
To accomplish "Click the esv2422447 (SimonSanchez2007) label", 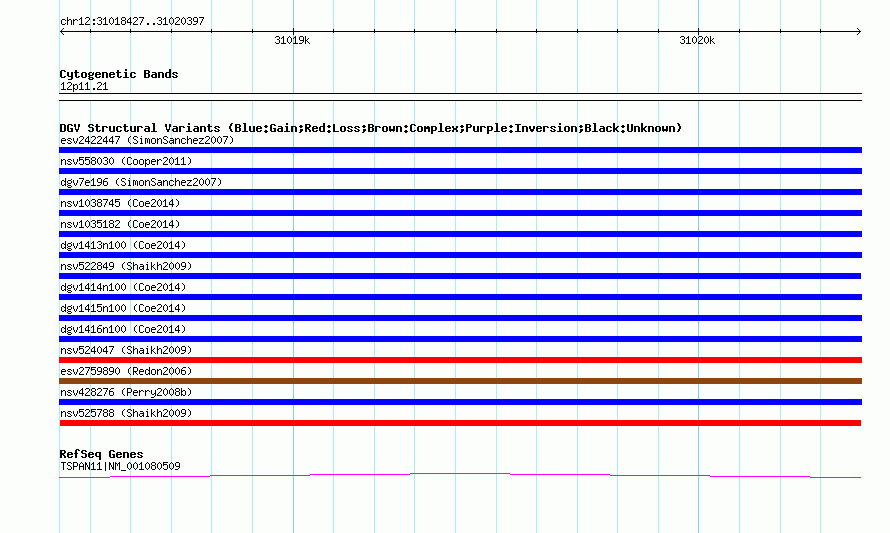I will [147, 140].
